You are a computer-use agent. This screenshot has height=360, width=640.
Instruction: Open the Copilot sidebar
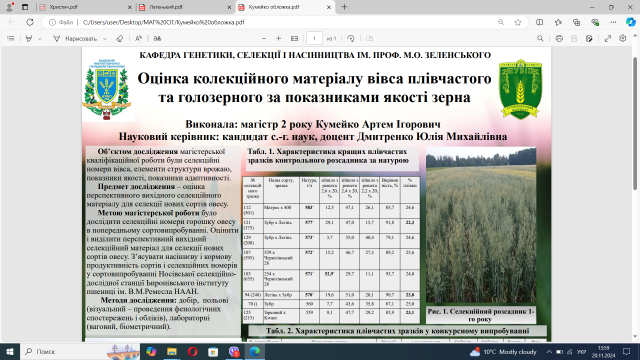[631, 22]
